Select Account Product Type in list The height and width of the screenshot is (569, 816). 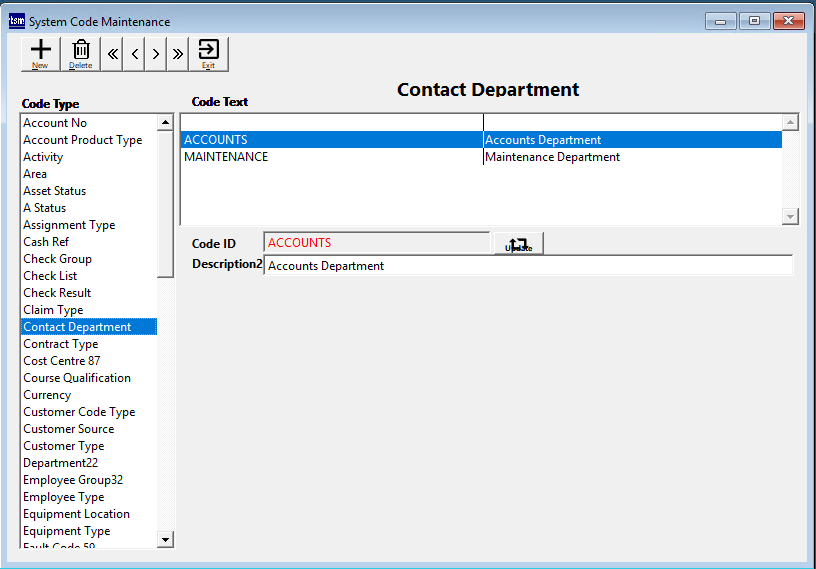pos(83,140)
